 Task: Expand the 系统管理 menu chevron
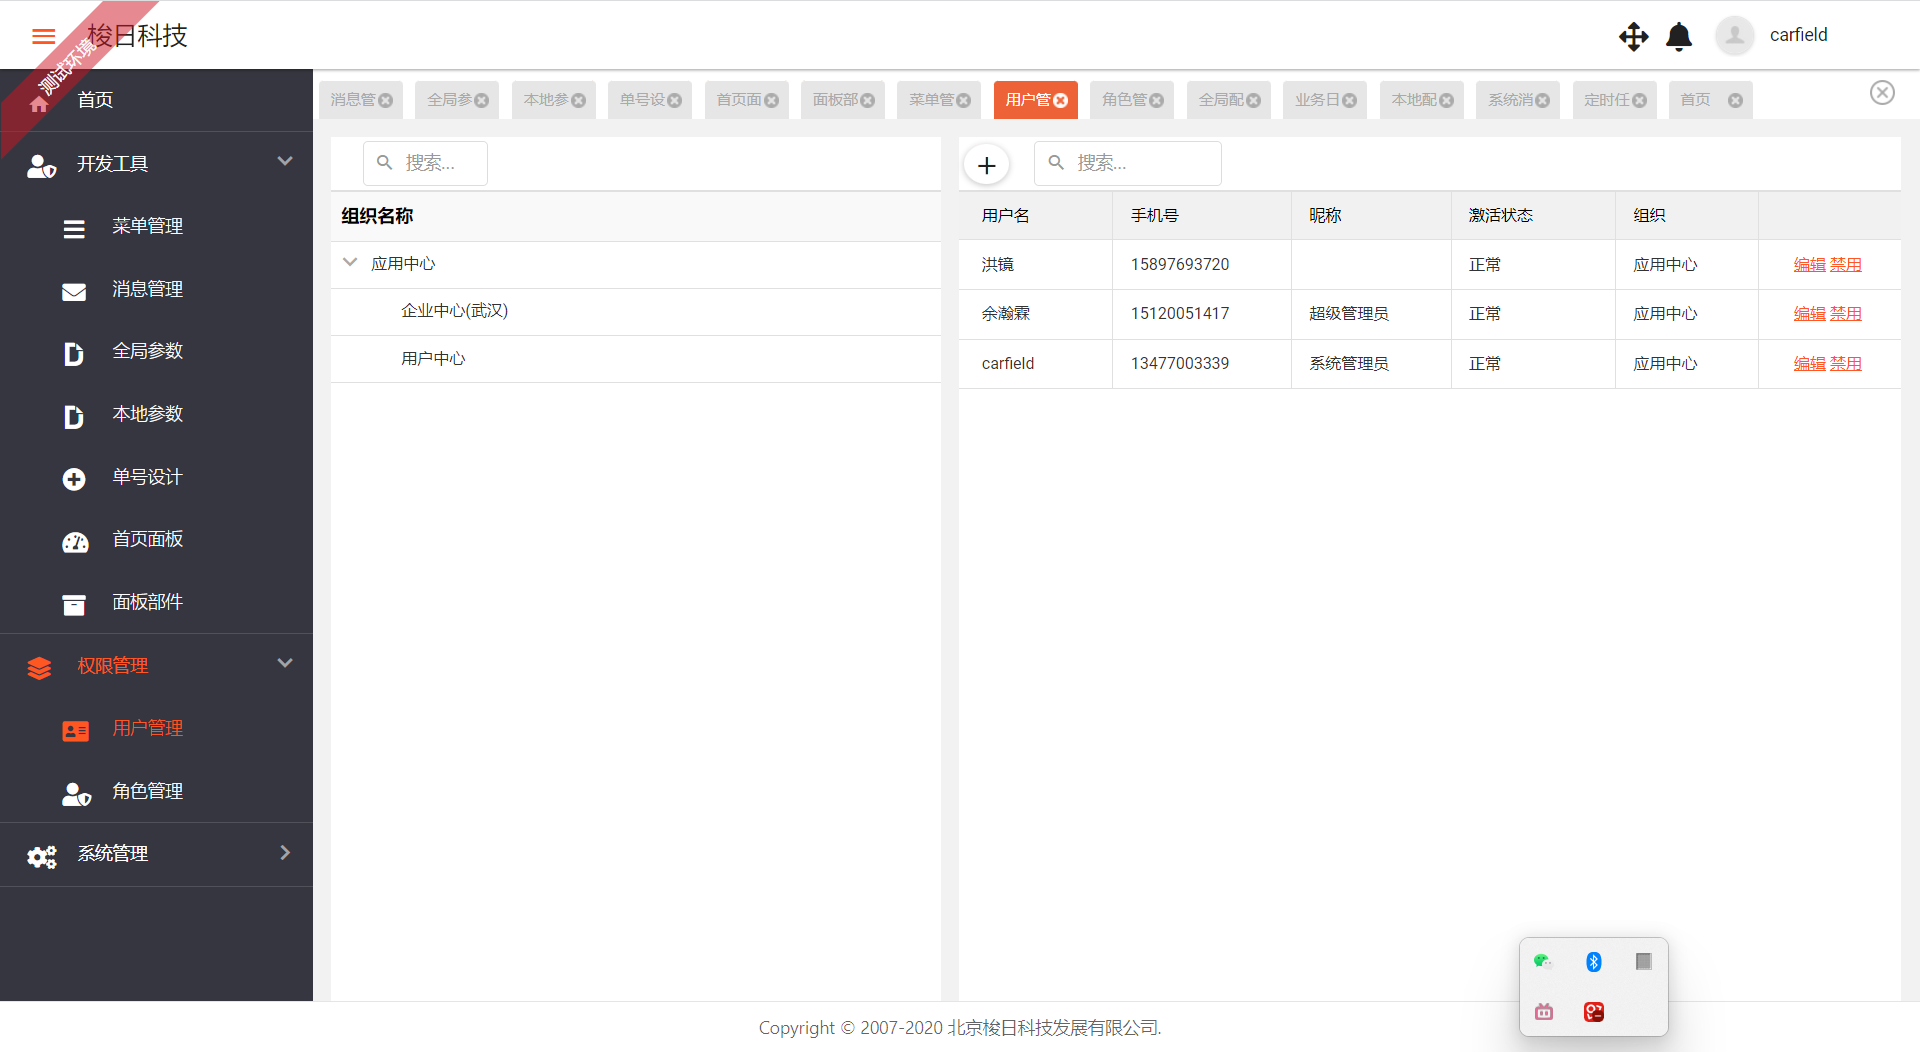coord(285,852)
